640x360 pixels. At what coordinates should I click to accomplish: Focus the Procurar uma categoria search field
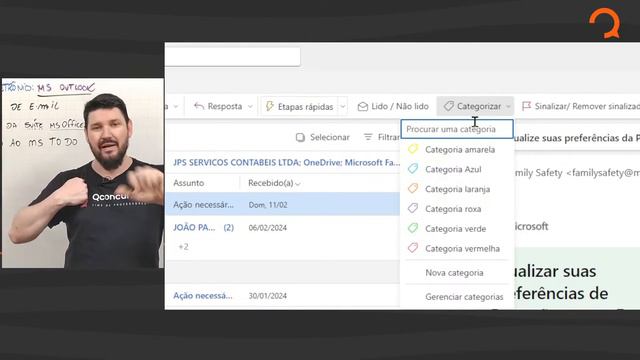[457, 129]
